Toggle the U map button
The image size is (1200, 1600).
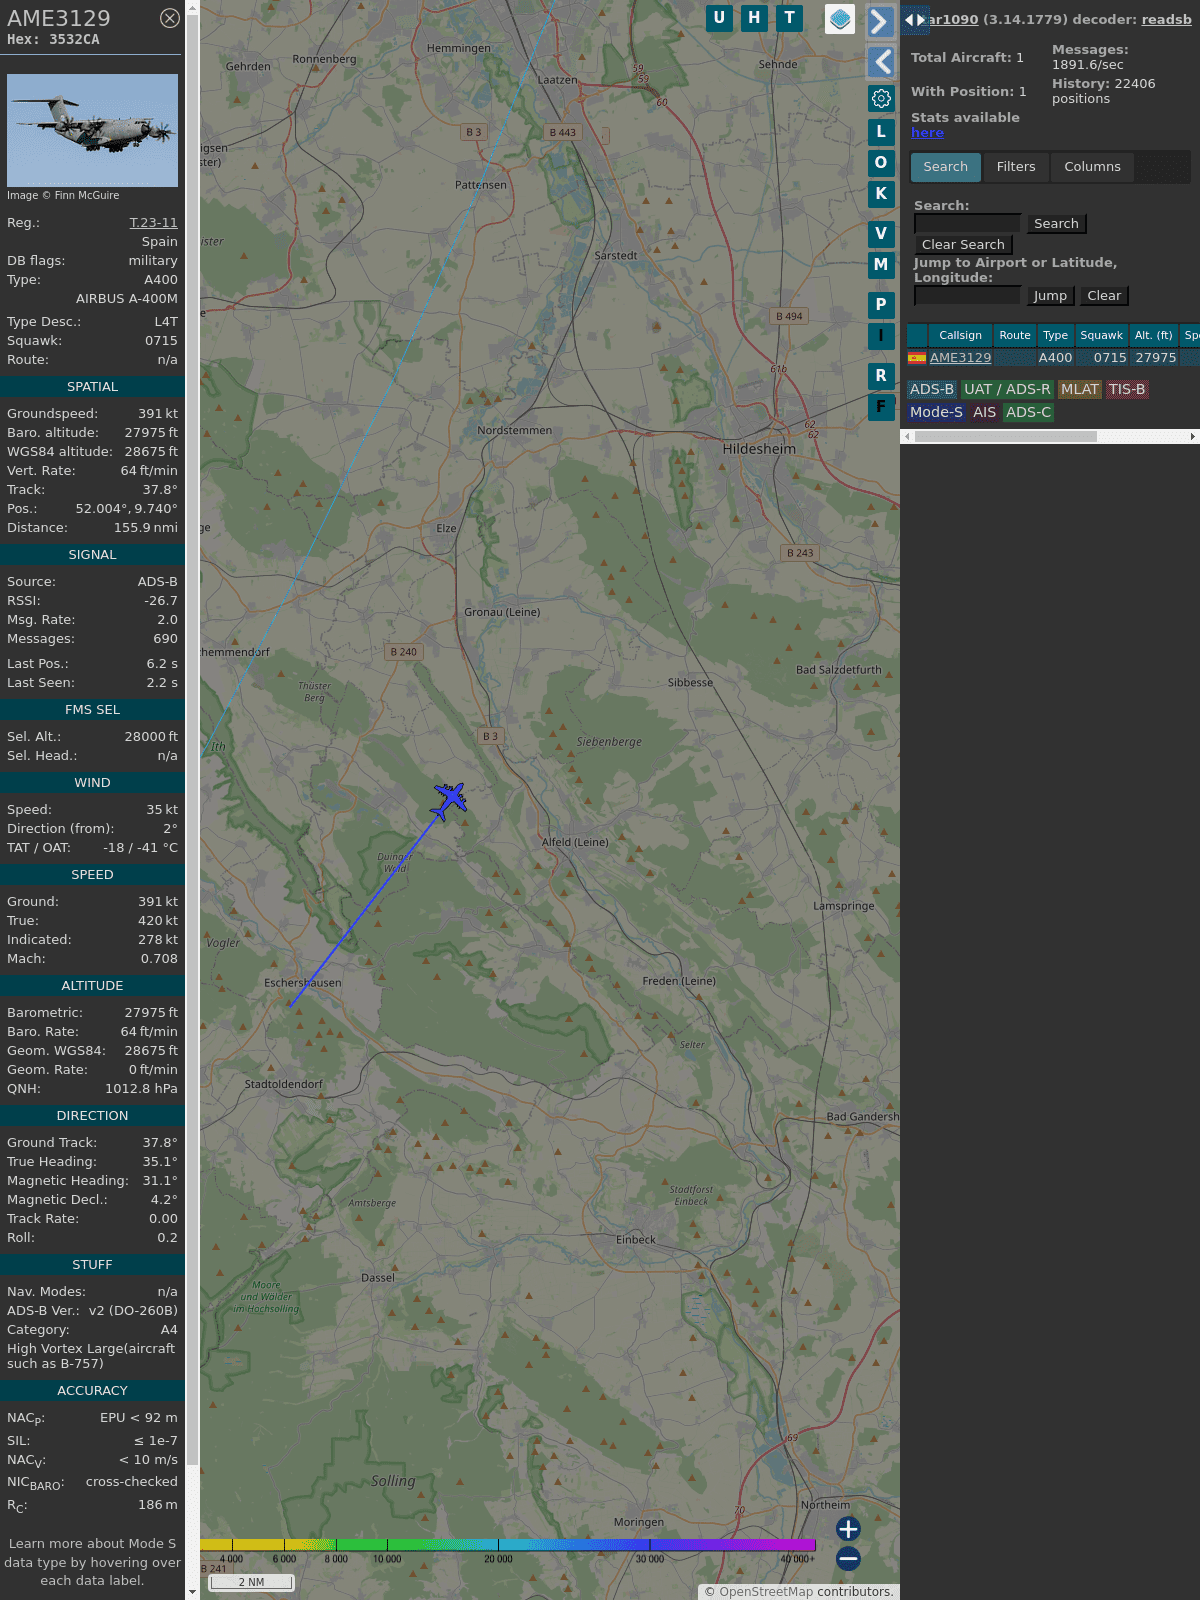pyautogui.click(x=719, y=18)
